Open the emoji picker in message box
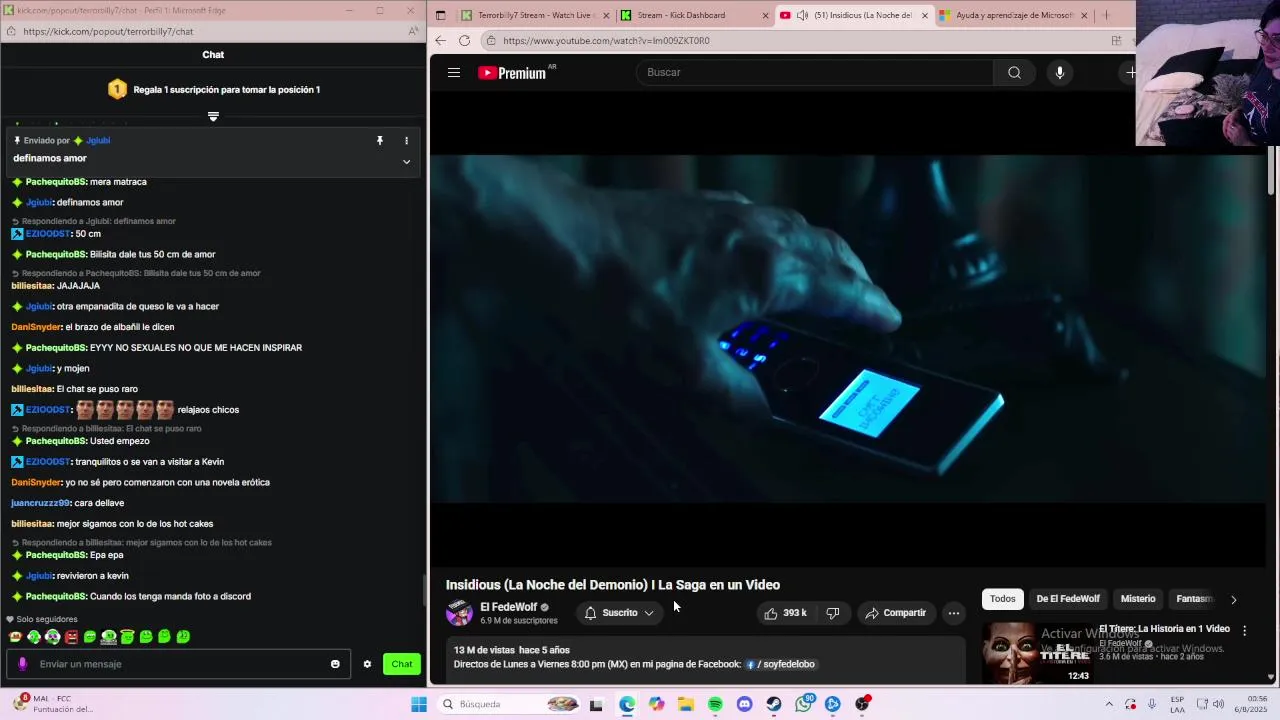The height and width of the screenshot is (720, 1280). pos(335,664)
